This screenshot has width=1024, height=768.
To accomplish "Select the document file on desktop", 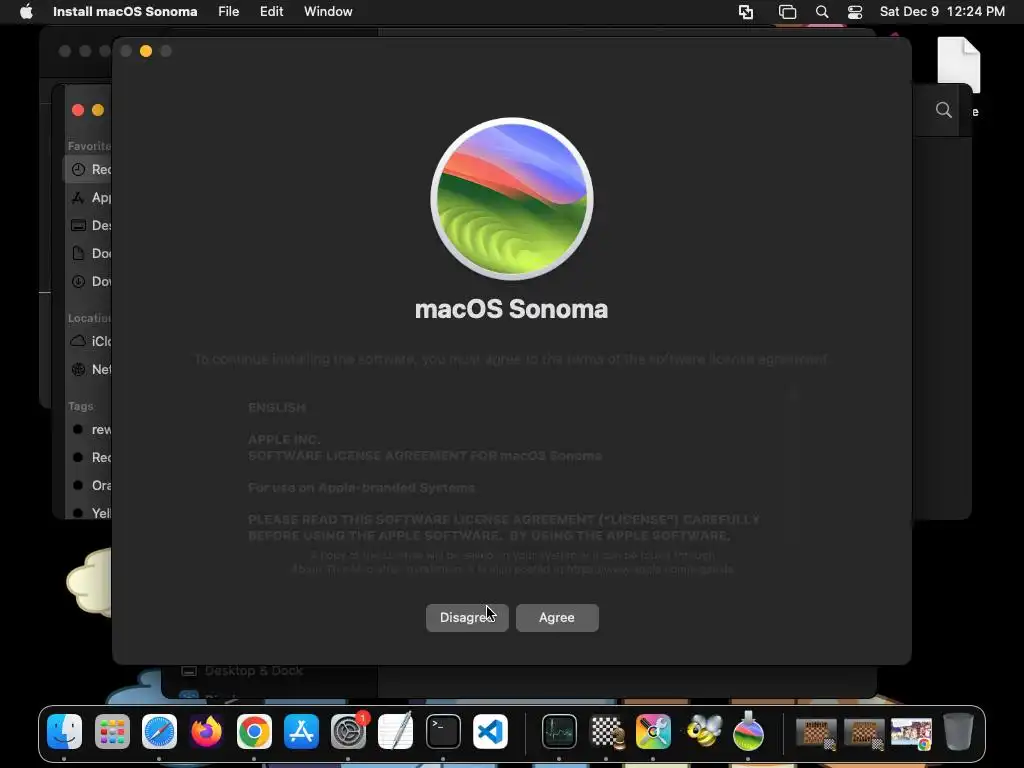I will 959,64.
